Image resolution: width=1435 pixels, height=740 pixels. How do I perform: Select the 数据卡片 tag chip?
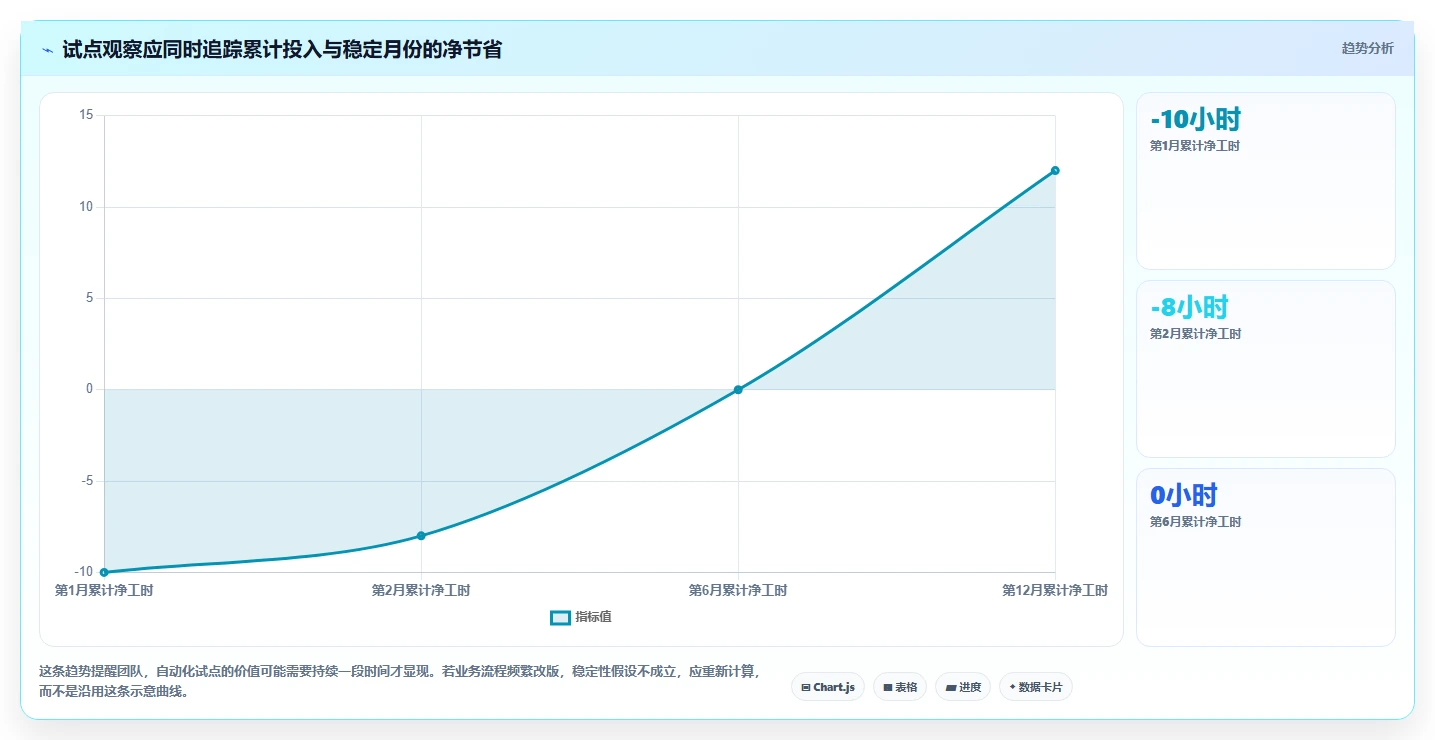[x=1036, y=687]
